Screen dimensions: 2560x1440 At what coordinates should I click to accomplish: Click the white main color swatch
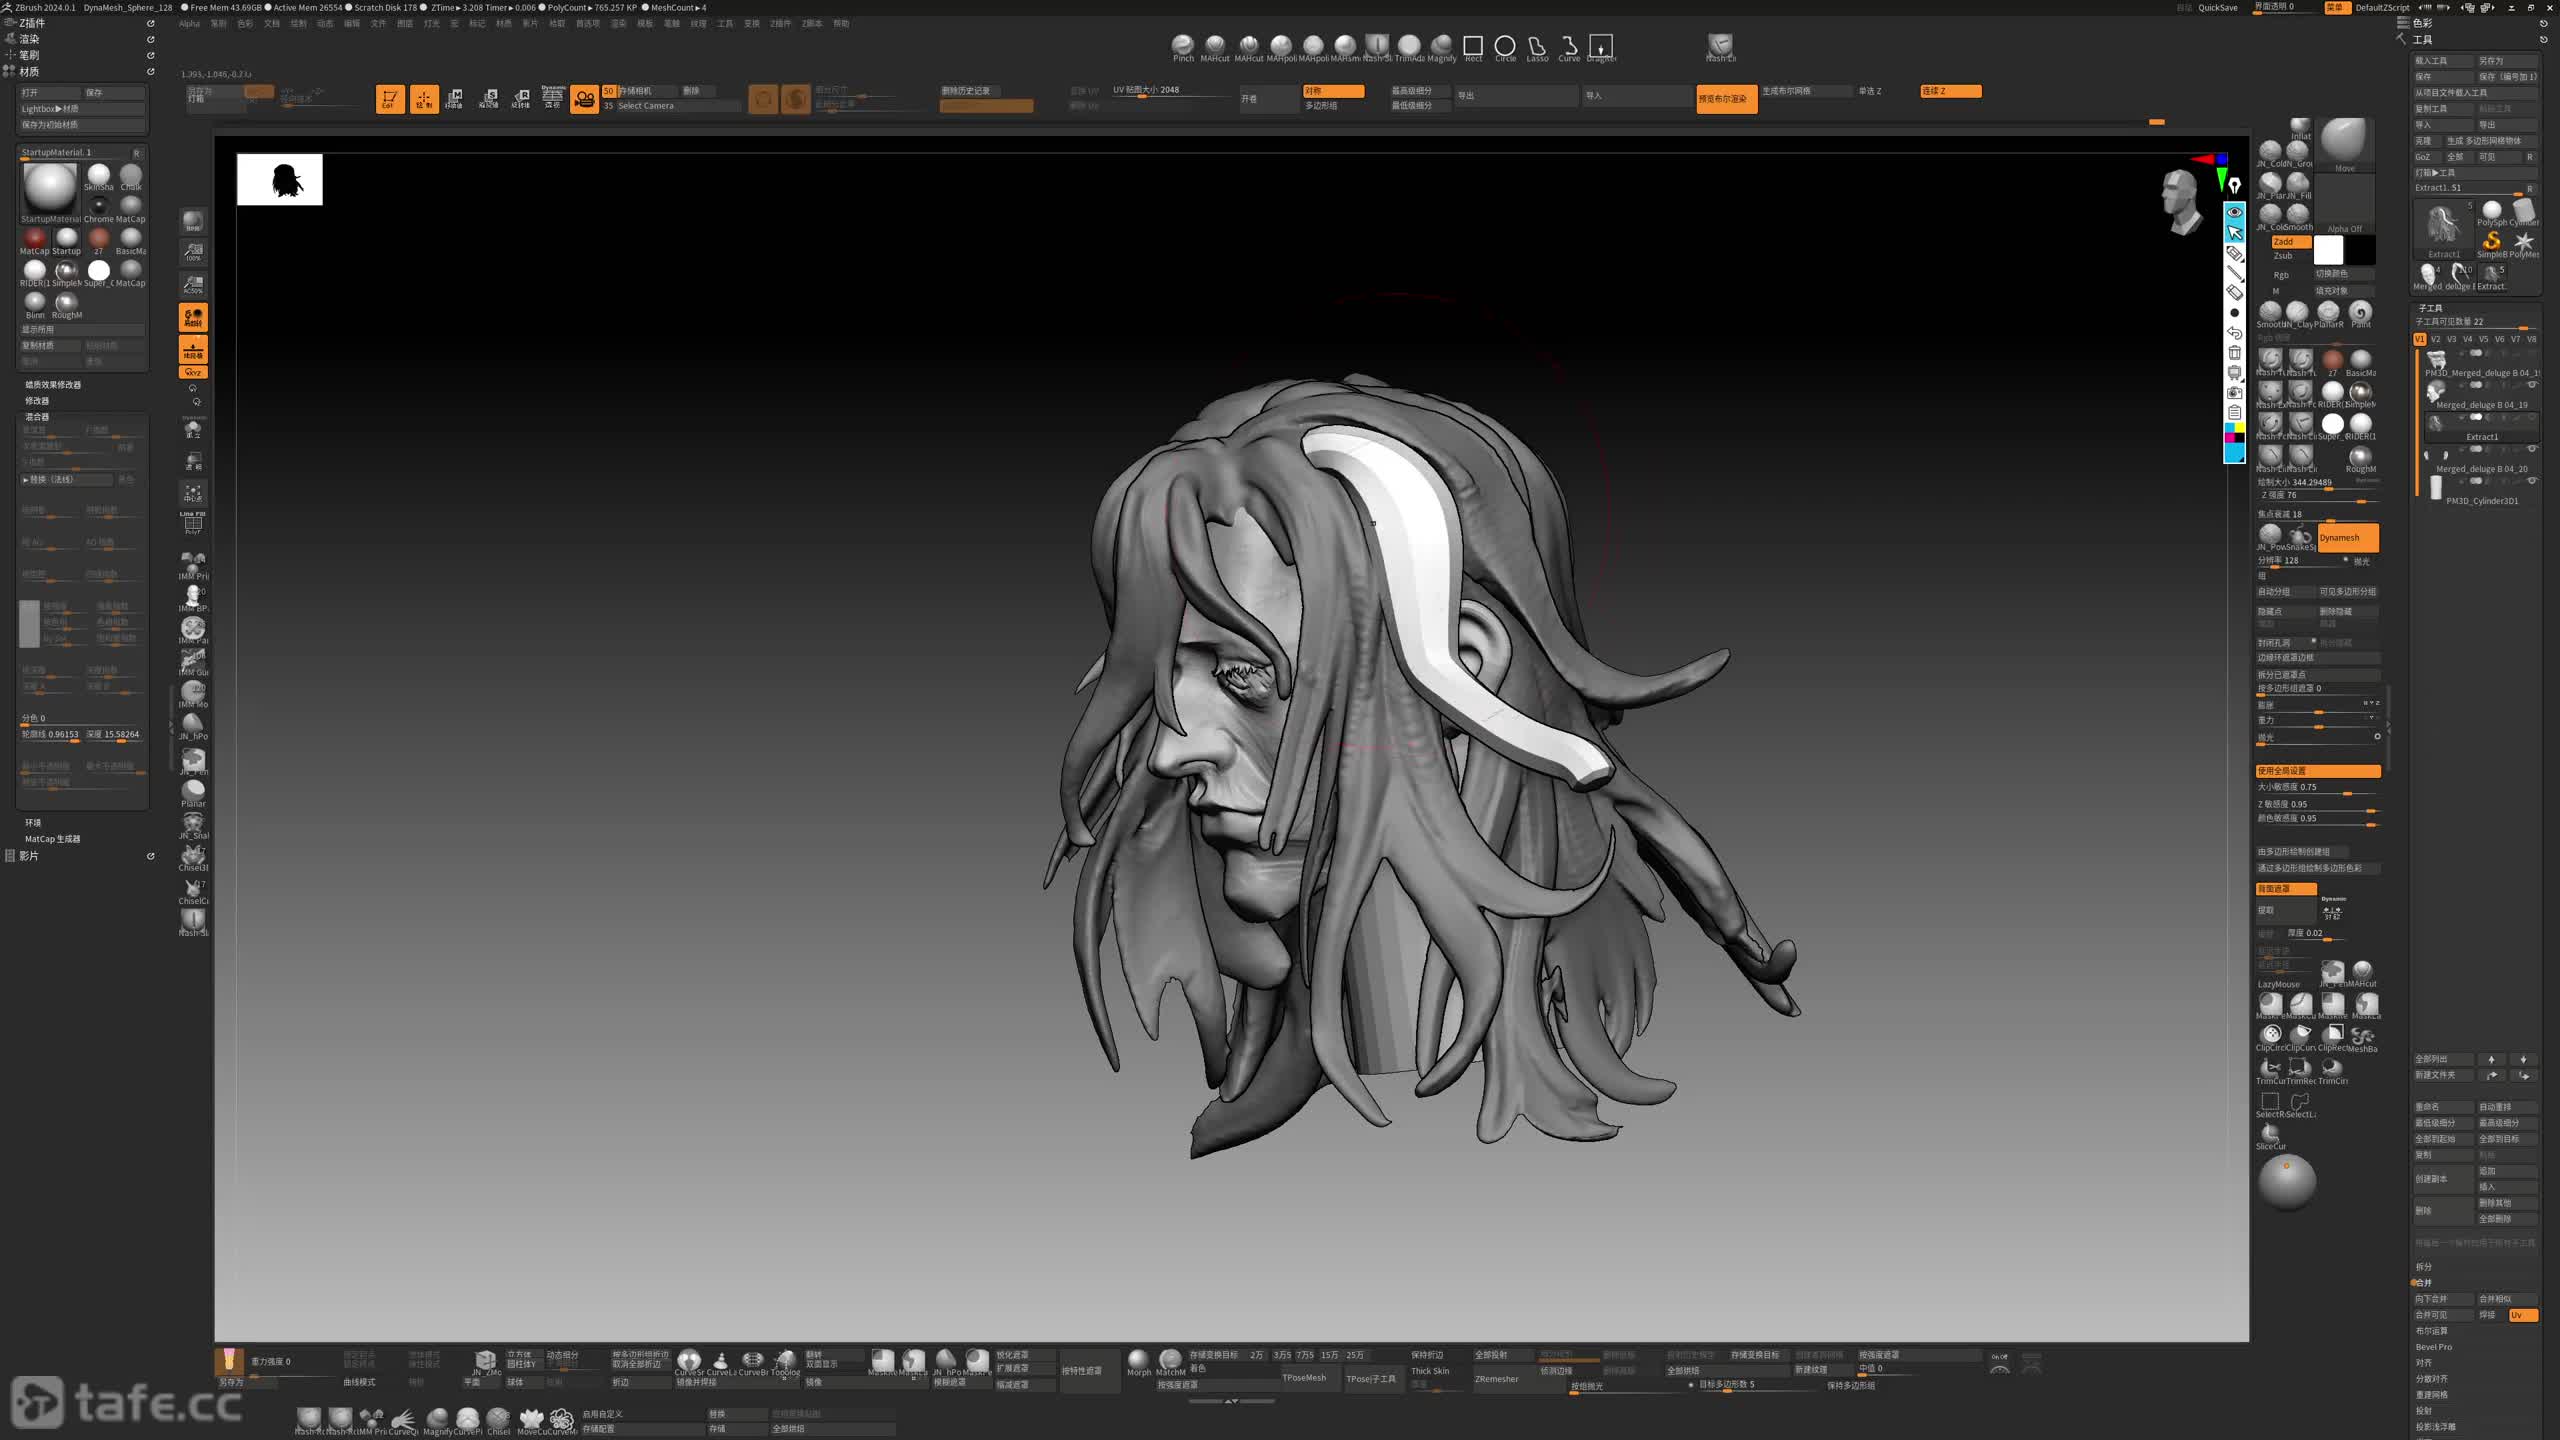coord(2328,249)
